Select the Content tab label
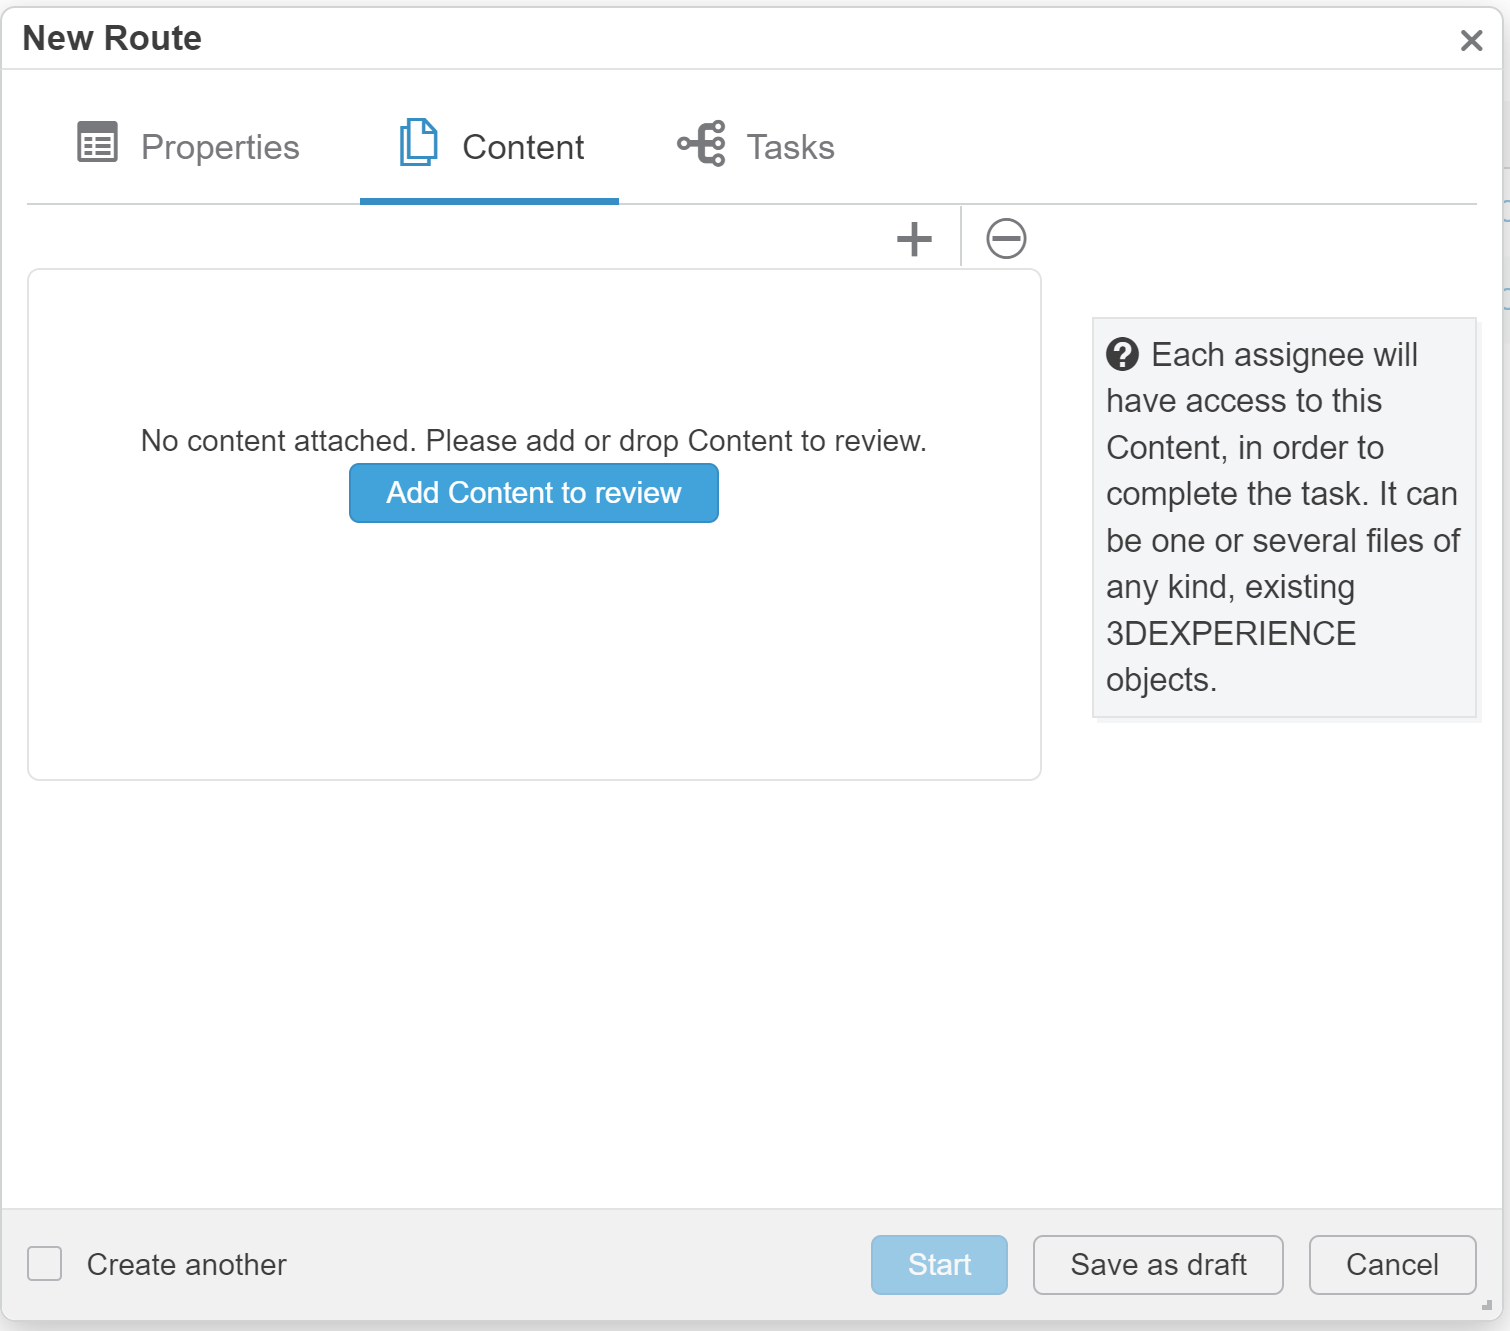 pos(523,147)
